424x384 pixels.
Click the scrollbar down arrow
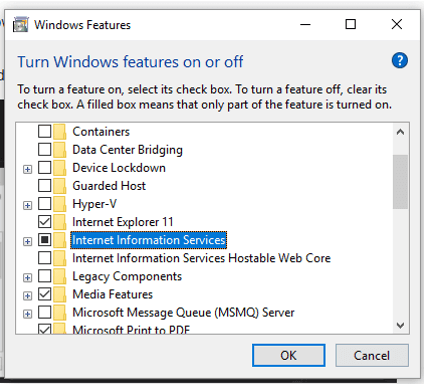[400, 325]
